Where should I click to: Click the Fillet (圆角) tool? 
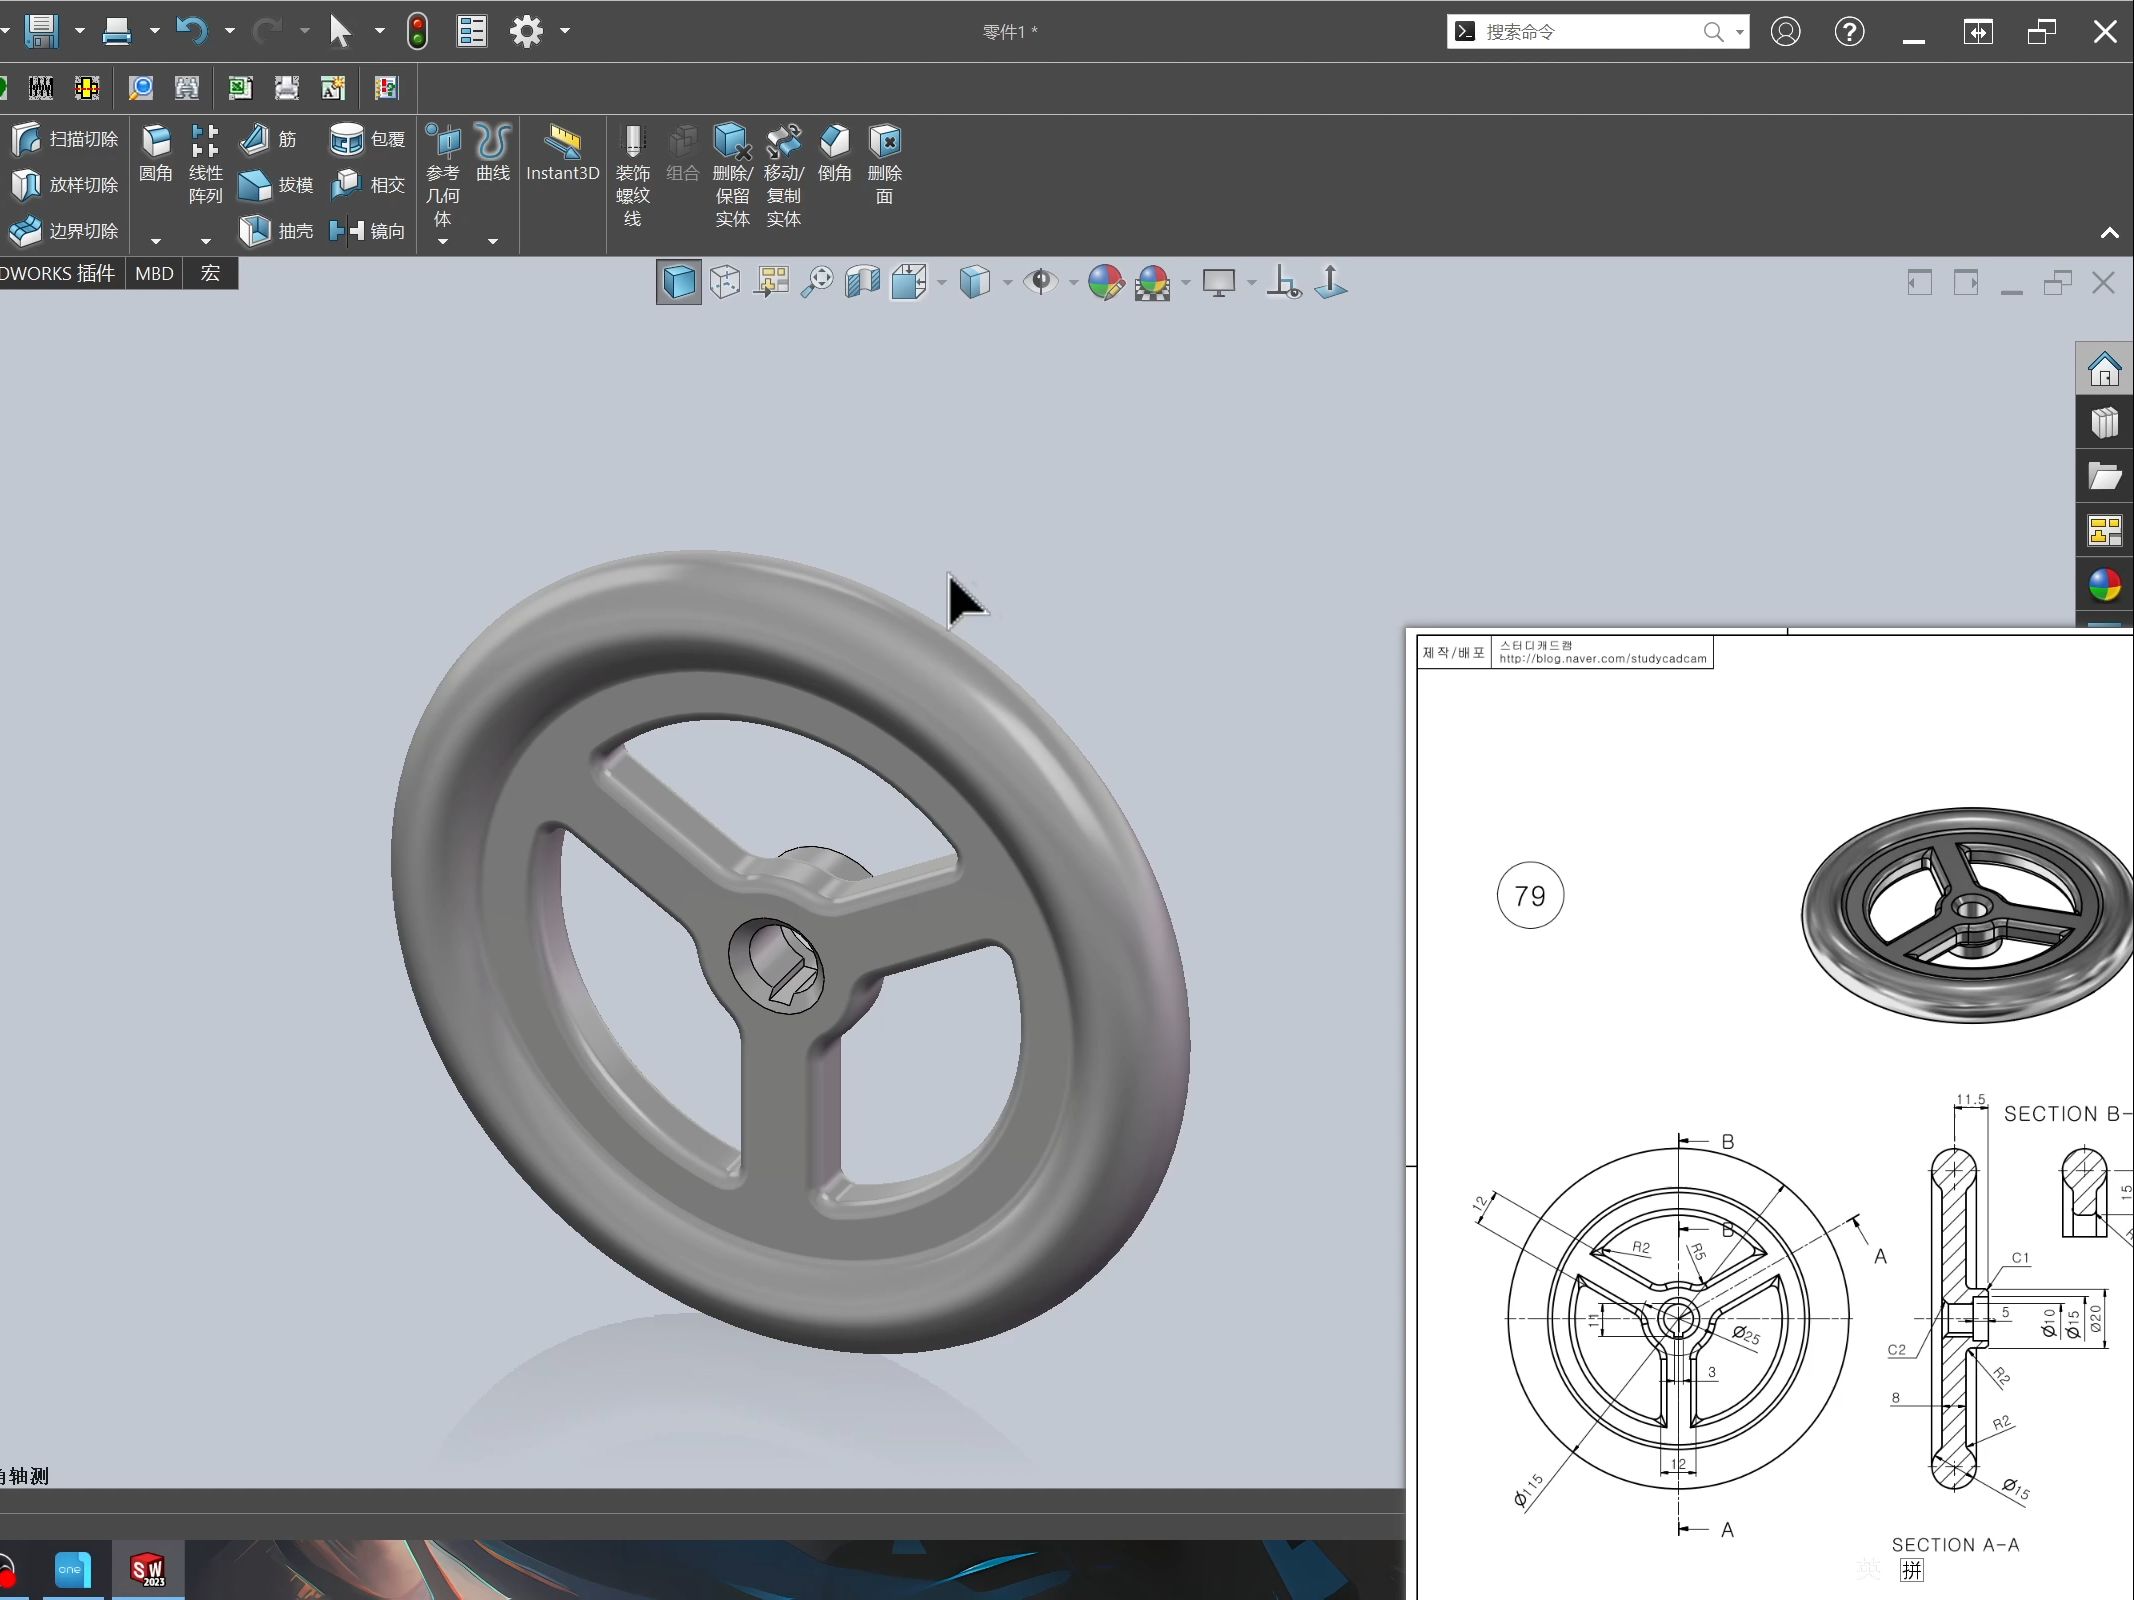point(156,154)
